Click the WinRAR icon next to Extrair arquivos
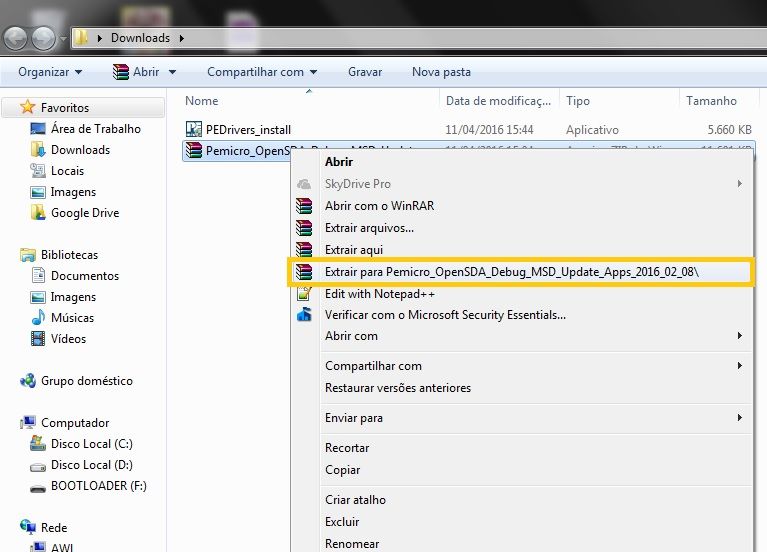This screenshot has width=767, height=552. [x=304, y=228]
